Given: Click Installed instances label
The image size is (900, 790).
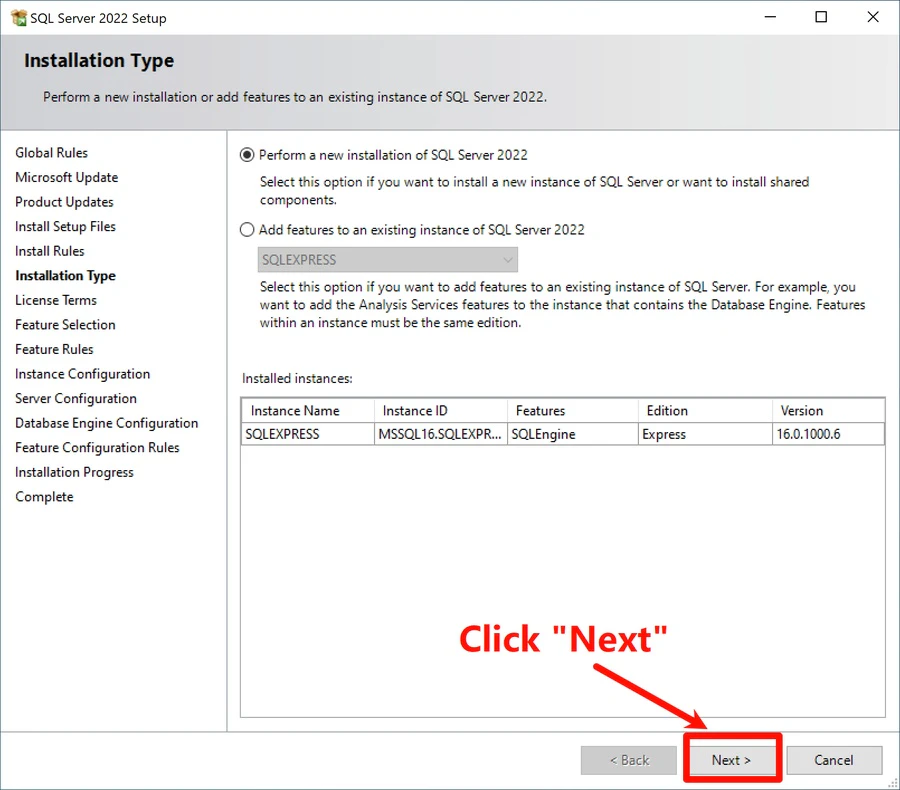Looking at the screenshot, I should 297,378.
